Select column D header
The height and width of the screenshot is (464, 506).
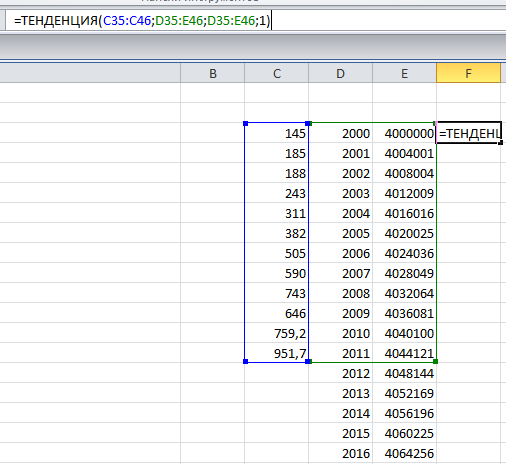point(340,73)
